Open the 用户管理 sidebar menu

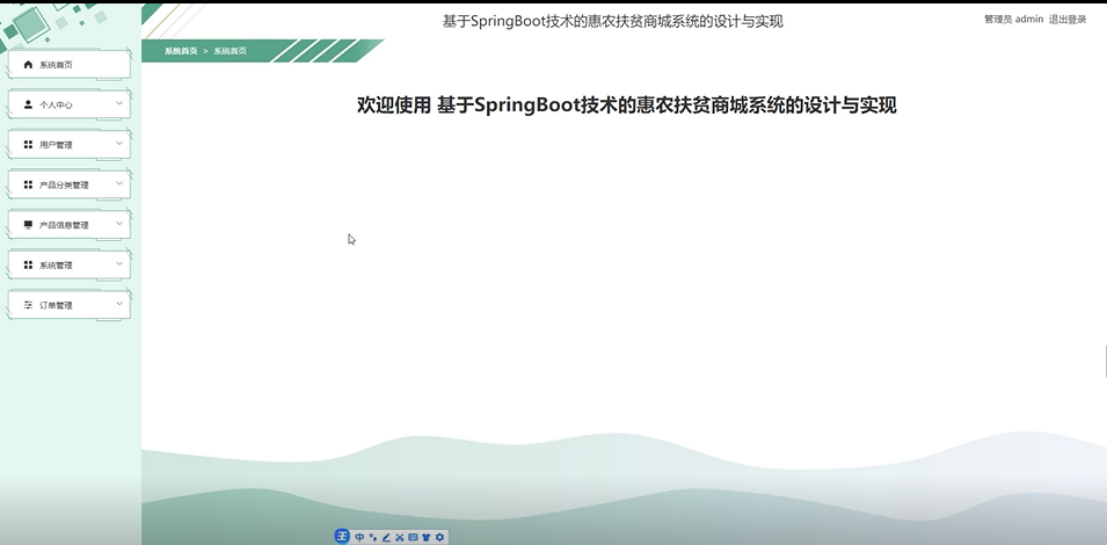[69, 145]
